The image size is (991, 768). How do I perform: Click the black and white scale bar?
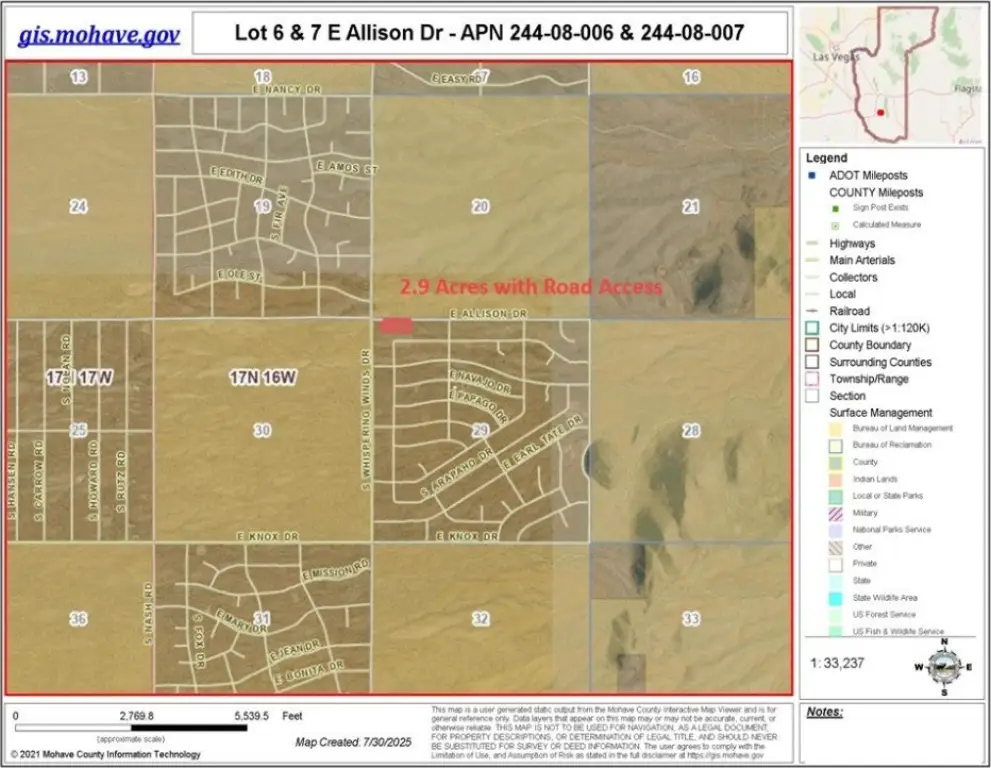133,728
